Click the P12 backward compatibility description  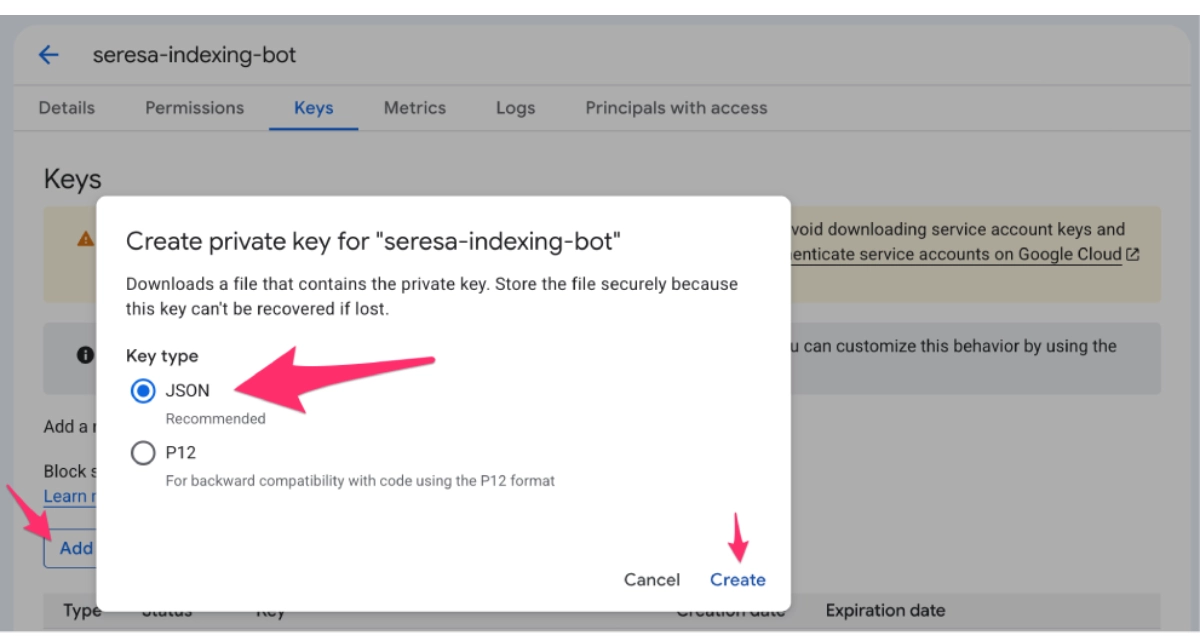360,481
